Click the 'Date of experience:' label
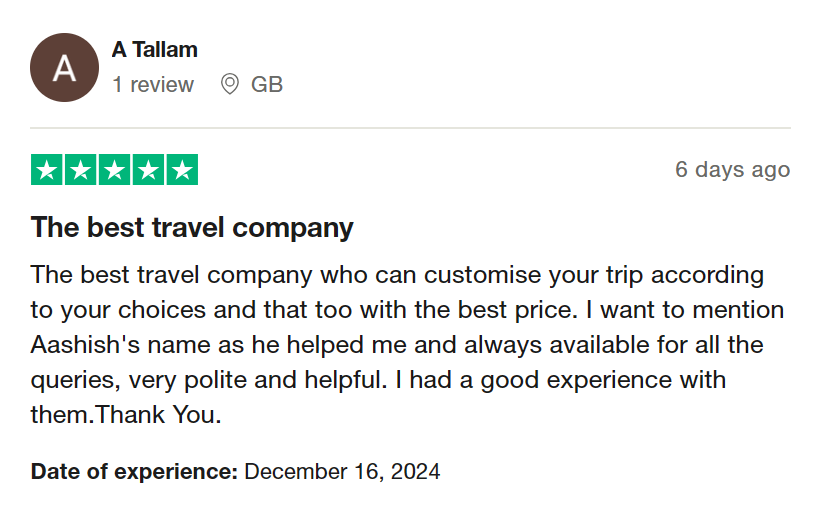The width and height of the screenshot is (818, 507). point(134,471)
